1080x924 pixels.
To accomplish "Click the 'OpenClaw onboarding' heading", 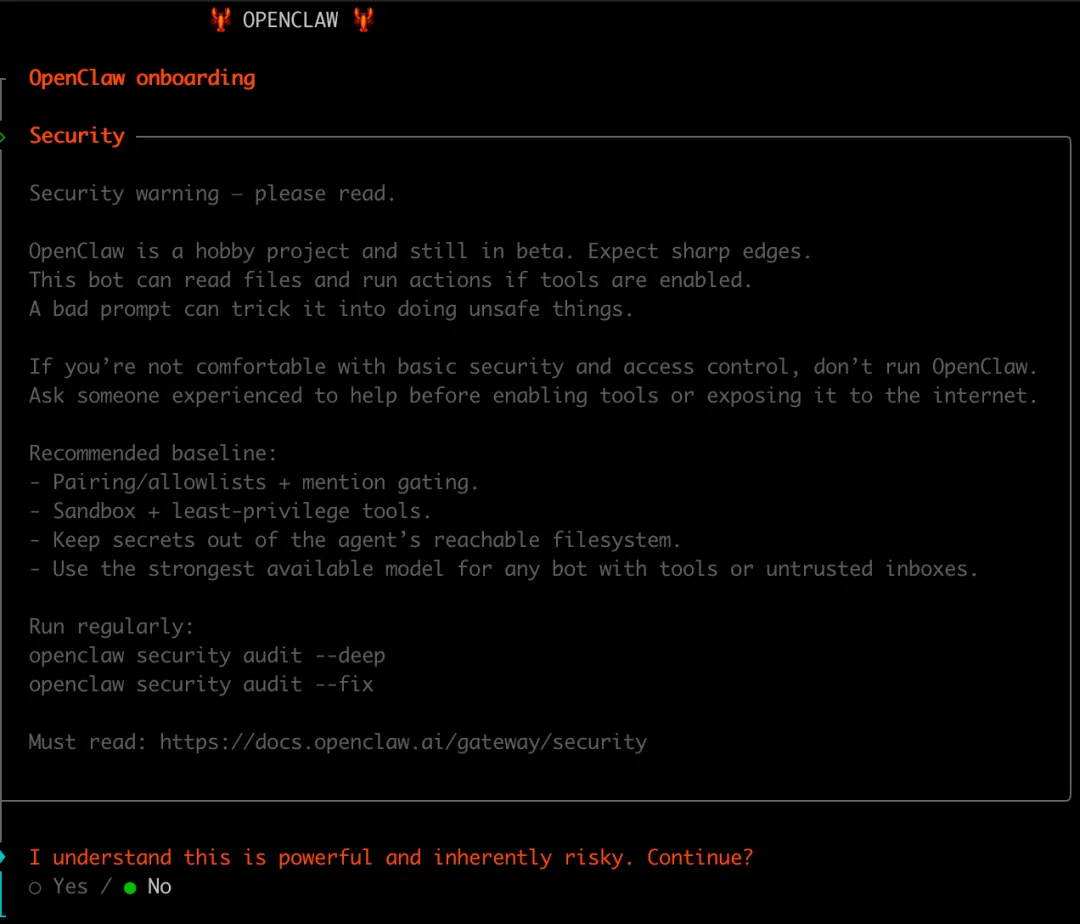I will [142, 78].
